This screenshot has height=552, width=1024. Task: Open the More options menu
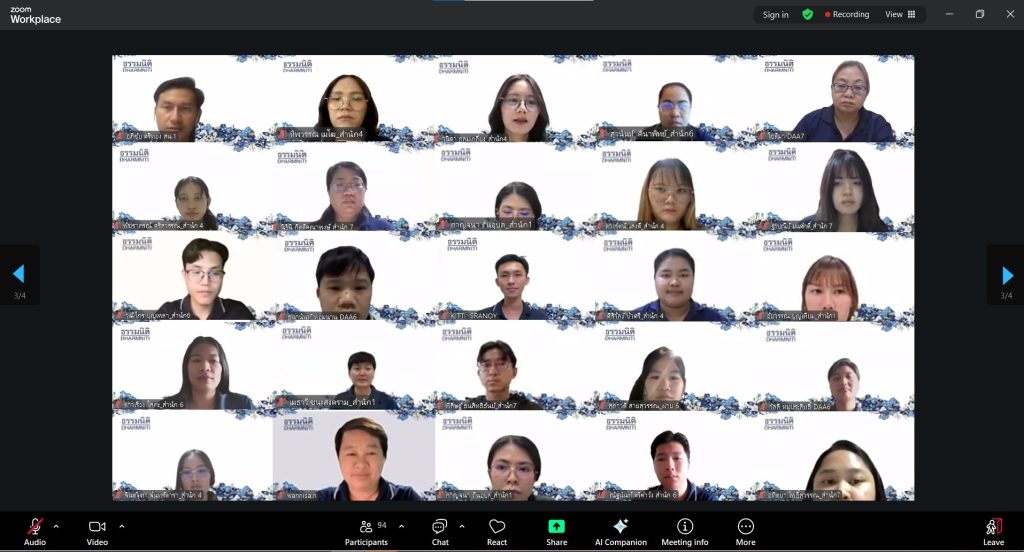[745, 527]
